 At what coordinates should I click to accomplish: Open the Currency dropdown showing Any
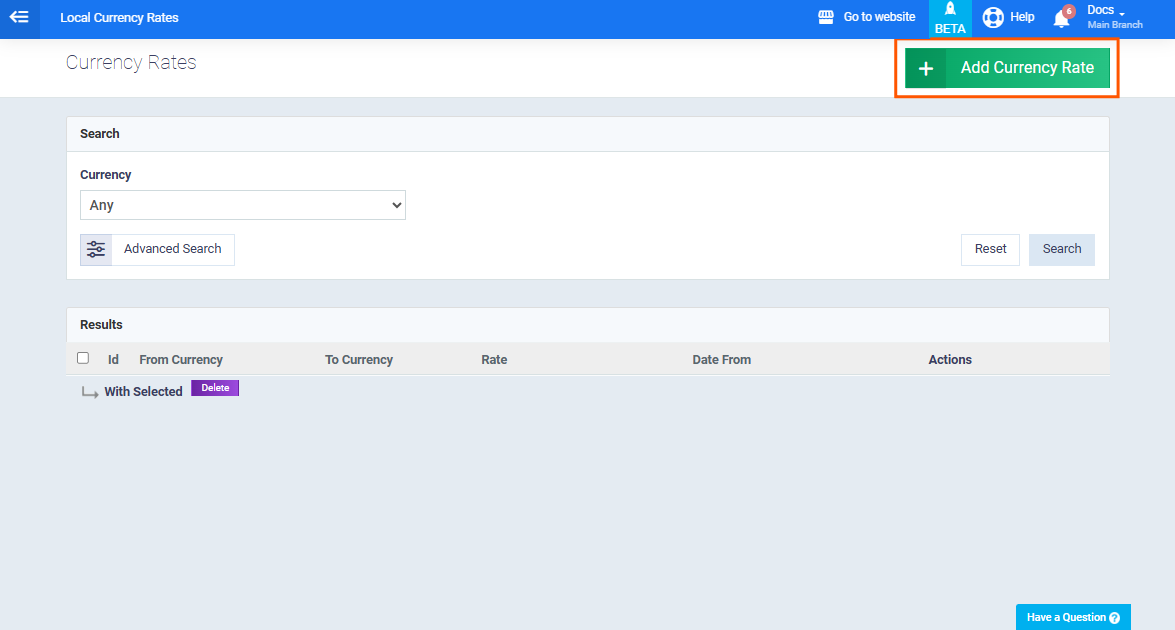point(243,205)
